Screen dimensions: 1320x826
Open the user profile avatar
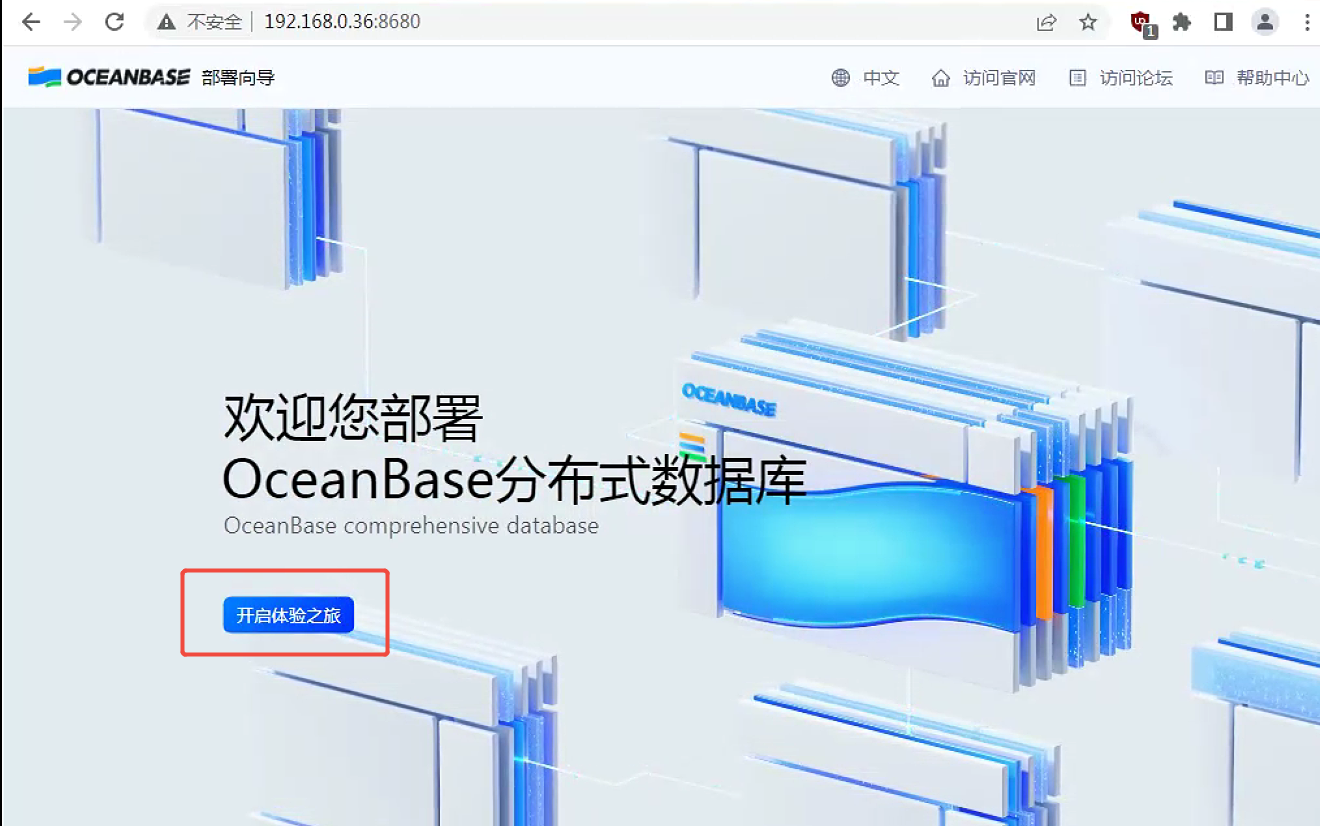[x=1266, y=22]
